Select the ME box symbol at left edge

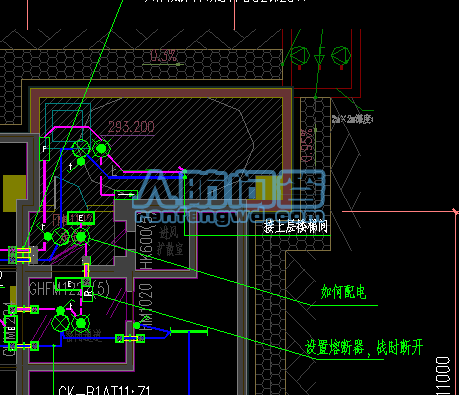11,328
